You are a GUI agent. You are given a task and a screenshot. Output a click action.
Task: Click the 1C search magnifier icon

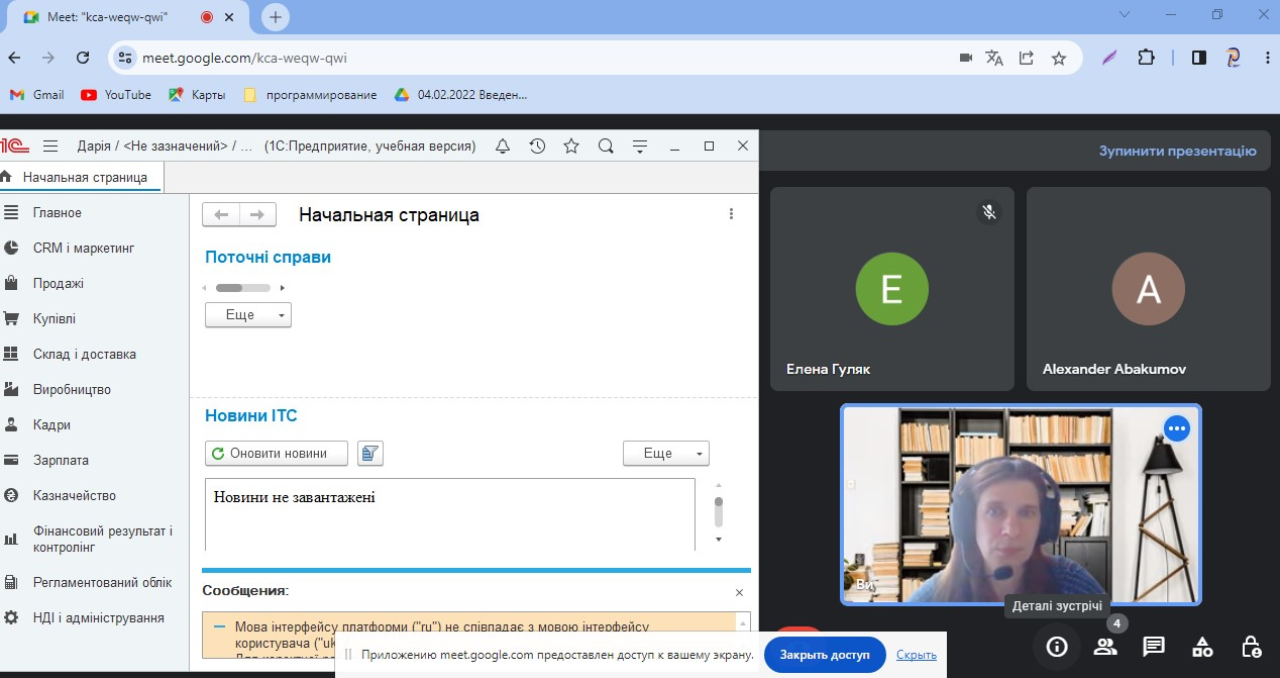tap(606, 146)
